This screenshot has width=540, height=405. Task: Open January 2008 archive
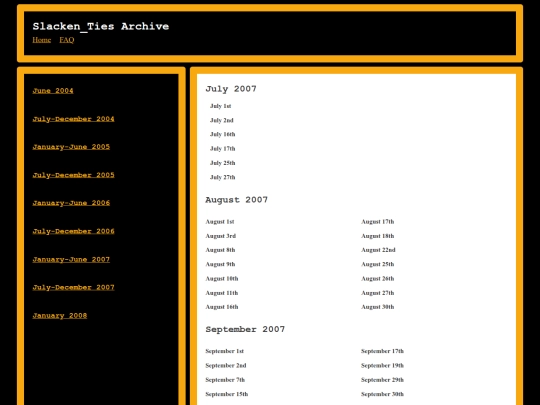(x=60, y=315)
